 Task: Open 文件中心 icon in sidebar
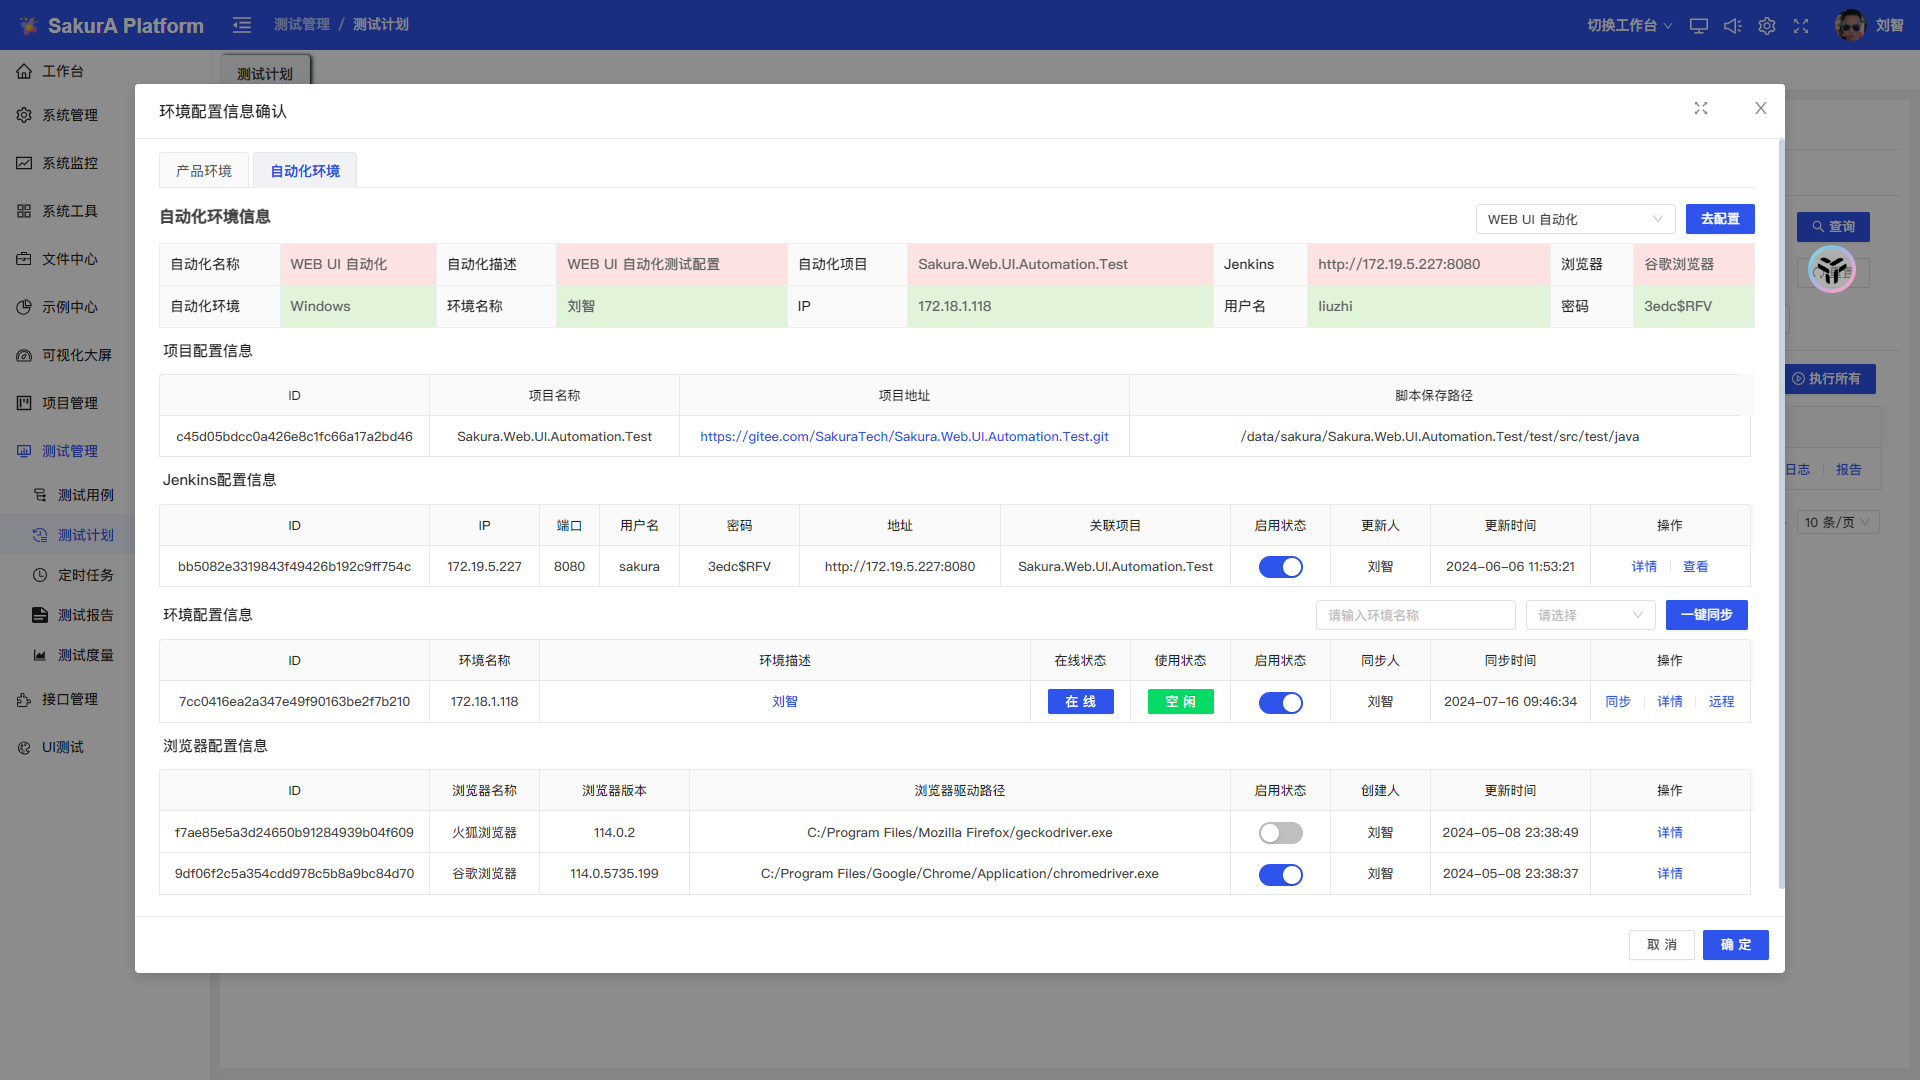point(24,259)
